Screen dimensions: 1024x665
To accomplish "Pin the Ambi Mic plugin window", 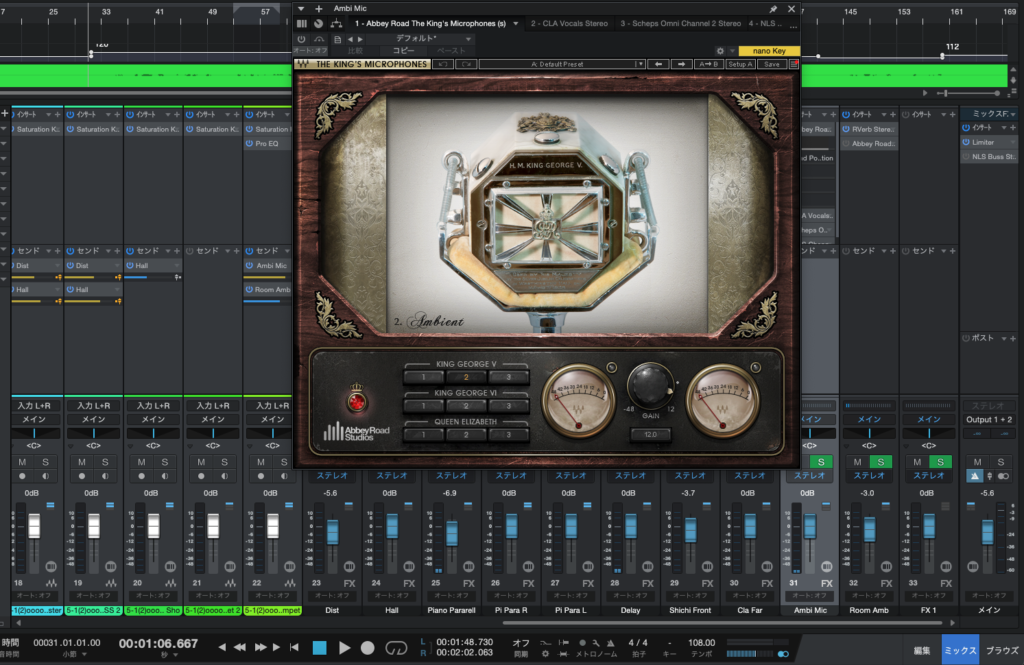I will point(773,9).
